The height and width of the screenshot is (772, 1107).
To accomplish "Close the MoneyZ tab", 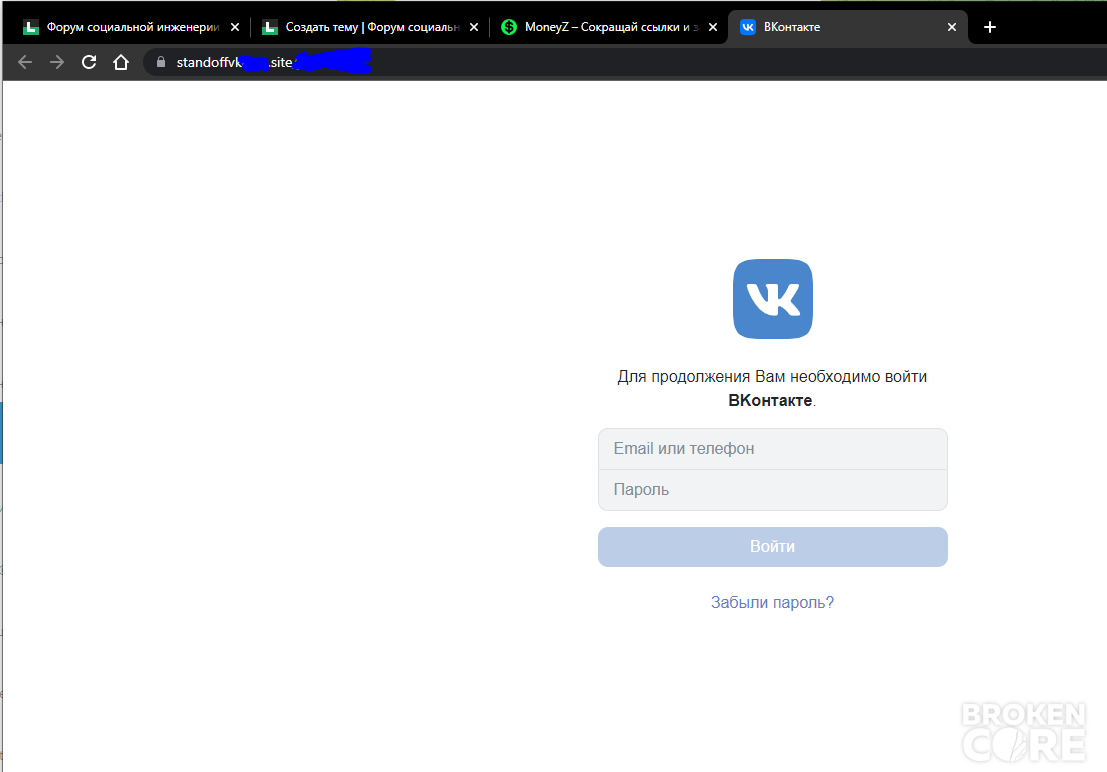I will [x=713, y=27].
